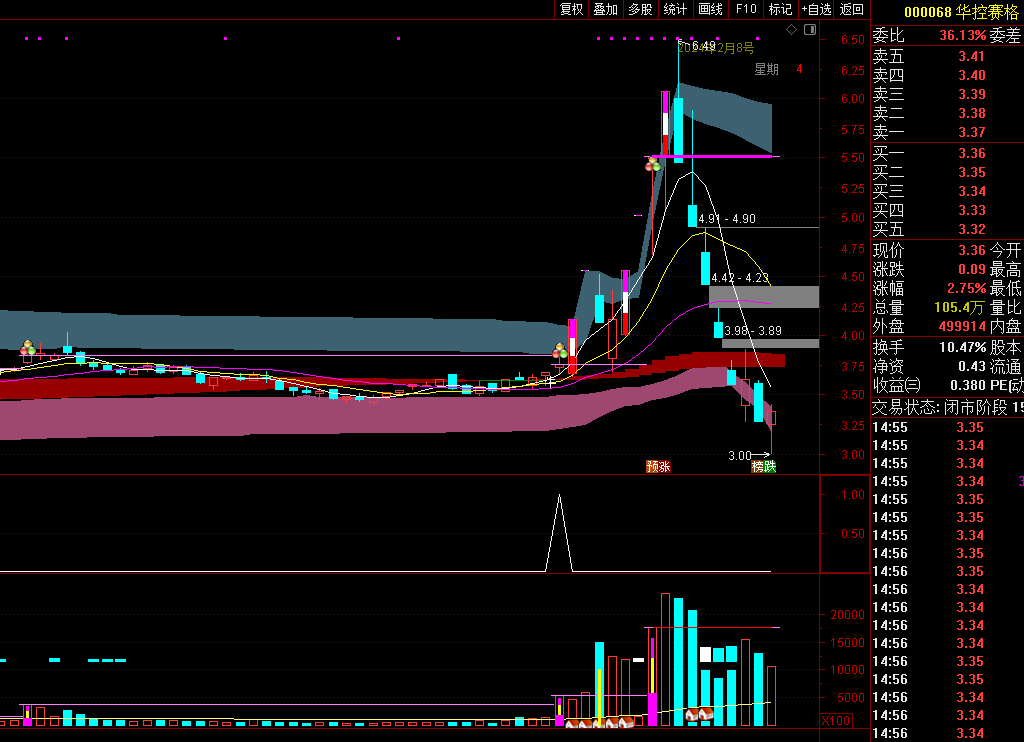Click the 预涨 marker label
1024x742 pixels.
click(658, 466)
